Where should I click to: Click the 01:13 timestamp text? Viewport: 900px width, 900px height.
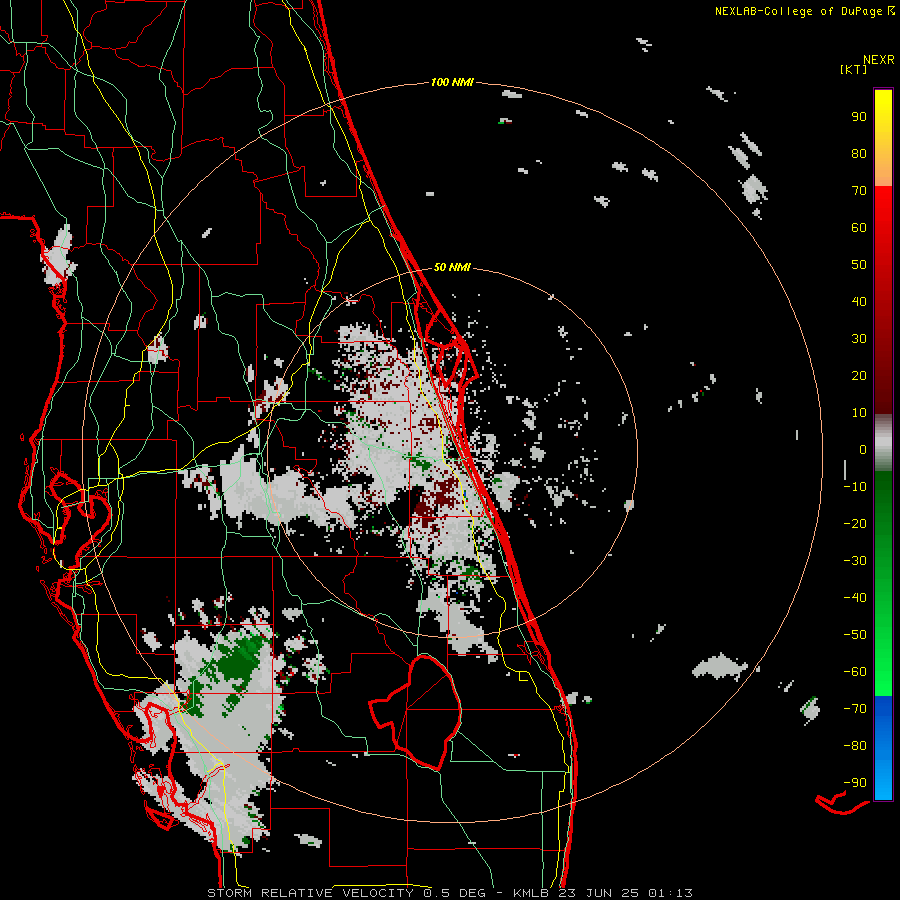point(670,893)
